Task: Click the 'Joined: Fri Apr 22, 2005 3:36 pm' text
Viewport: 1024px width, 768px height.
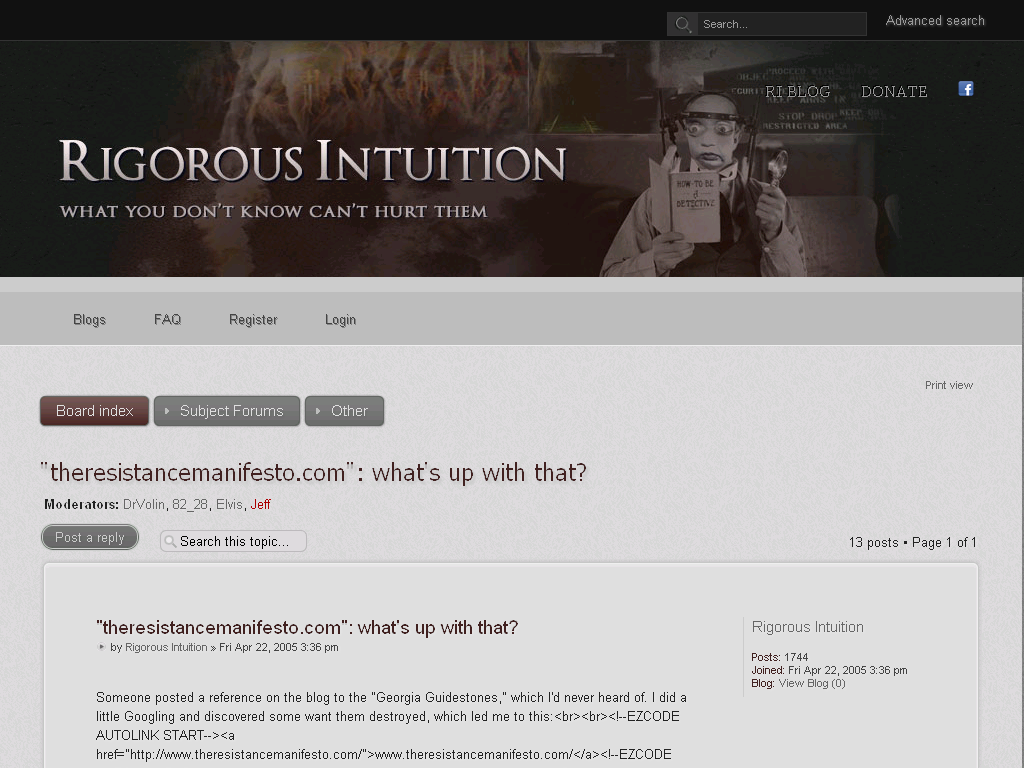Action: pyautogui.click(x=829, y=670)
